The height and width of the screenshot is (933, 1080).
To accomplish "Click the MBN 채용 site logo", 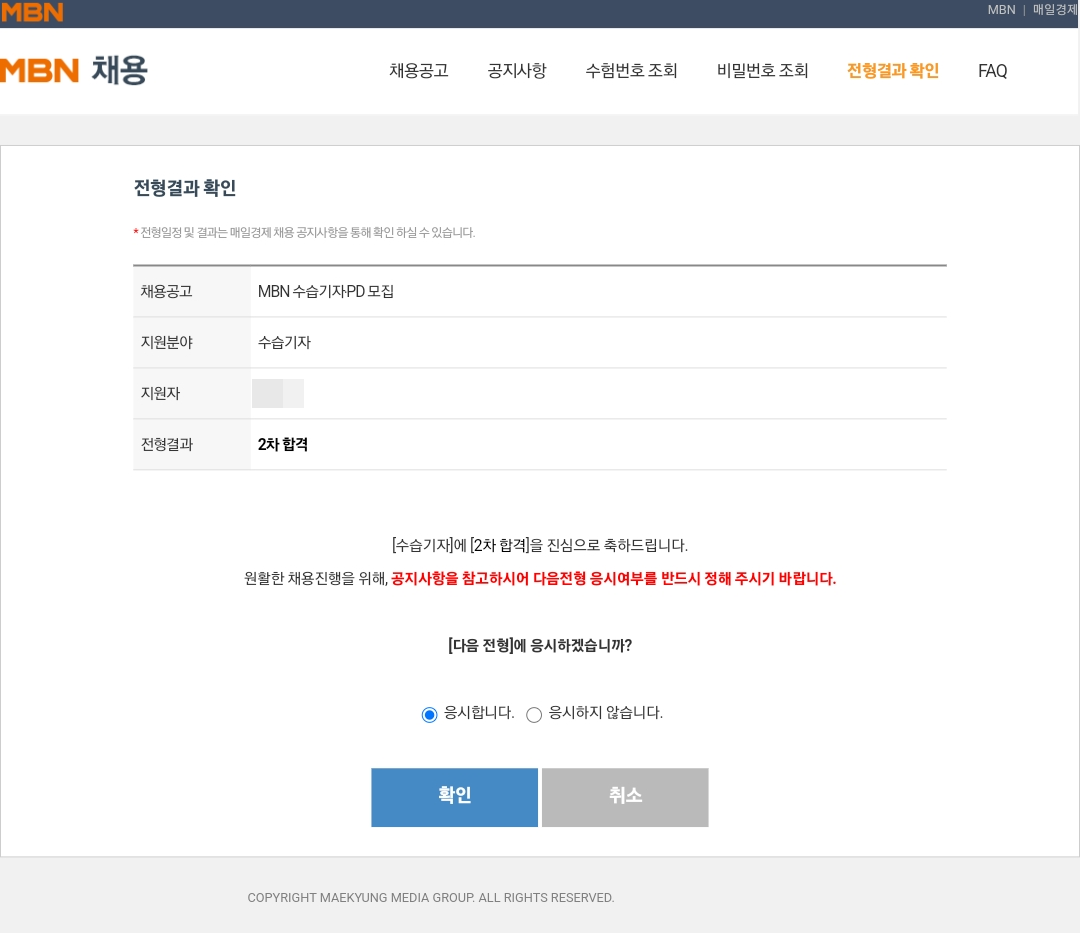I will [x=72, y=69].
